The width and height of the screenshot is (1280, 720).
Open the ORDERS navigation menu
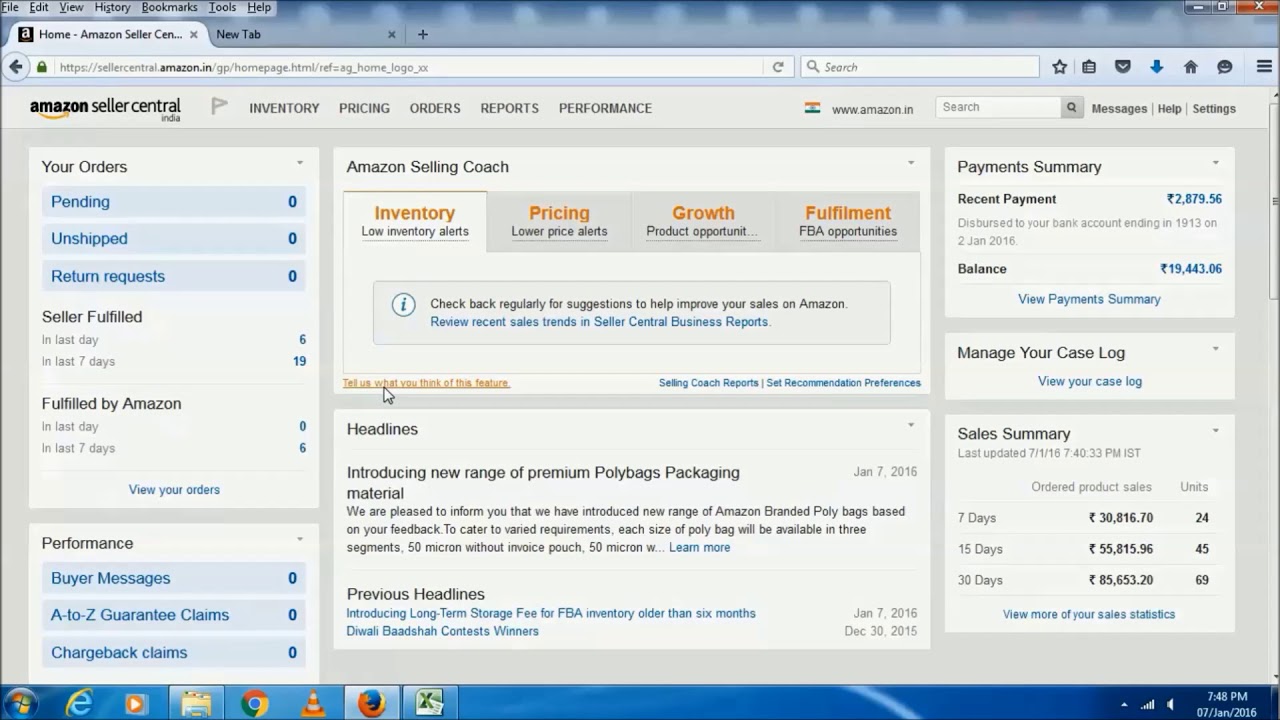[435, 108]
